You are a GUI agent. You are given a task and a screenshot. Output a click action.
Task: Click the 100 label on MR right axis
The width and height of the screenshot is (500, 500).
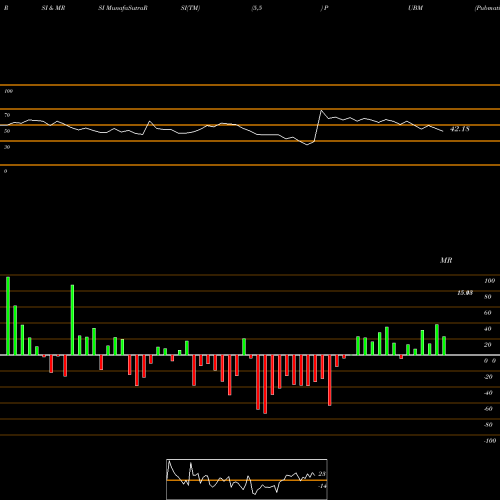point(490,281)
